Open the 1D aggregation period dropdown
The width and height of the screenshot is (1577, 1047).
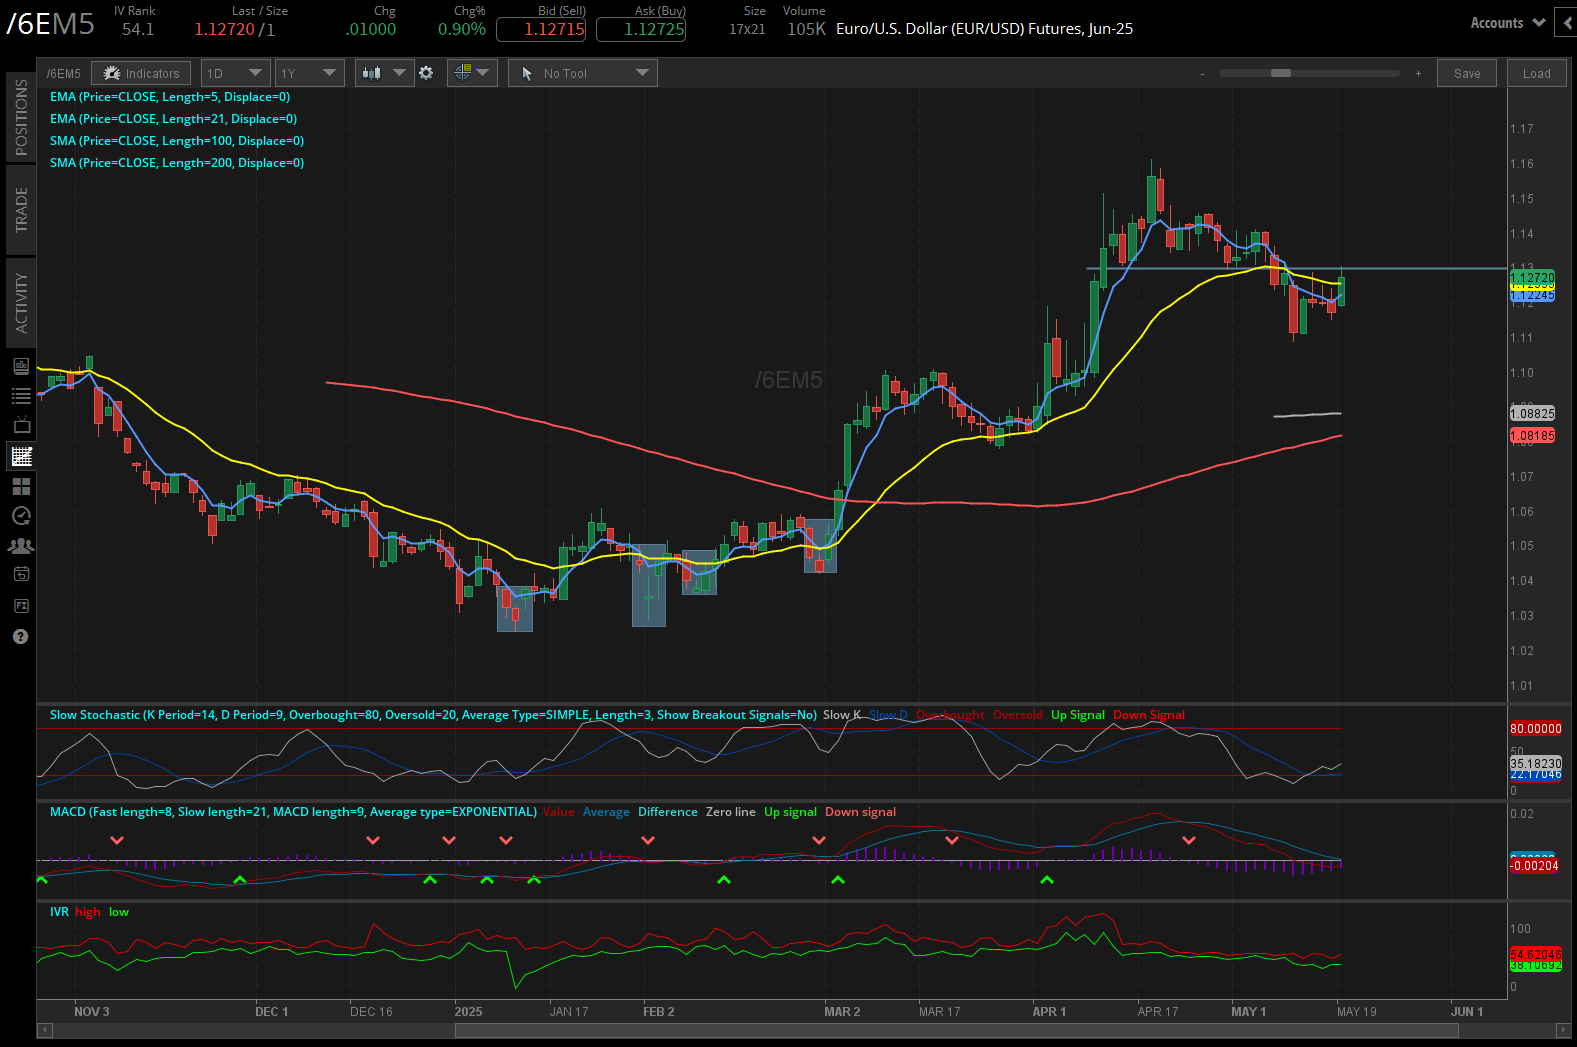236,73
